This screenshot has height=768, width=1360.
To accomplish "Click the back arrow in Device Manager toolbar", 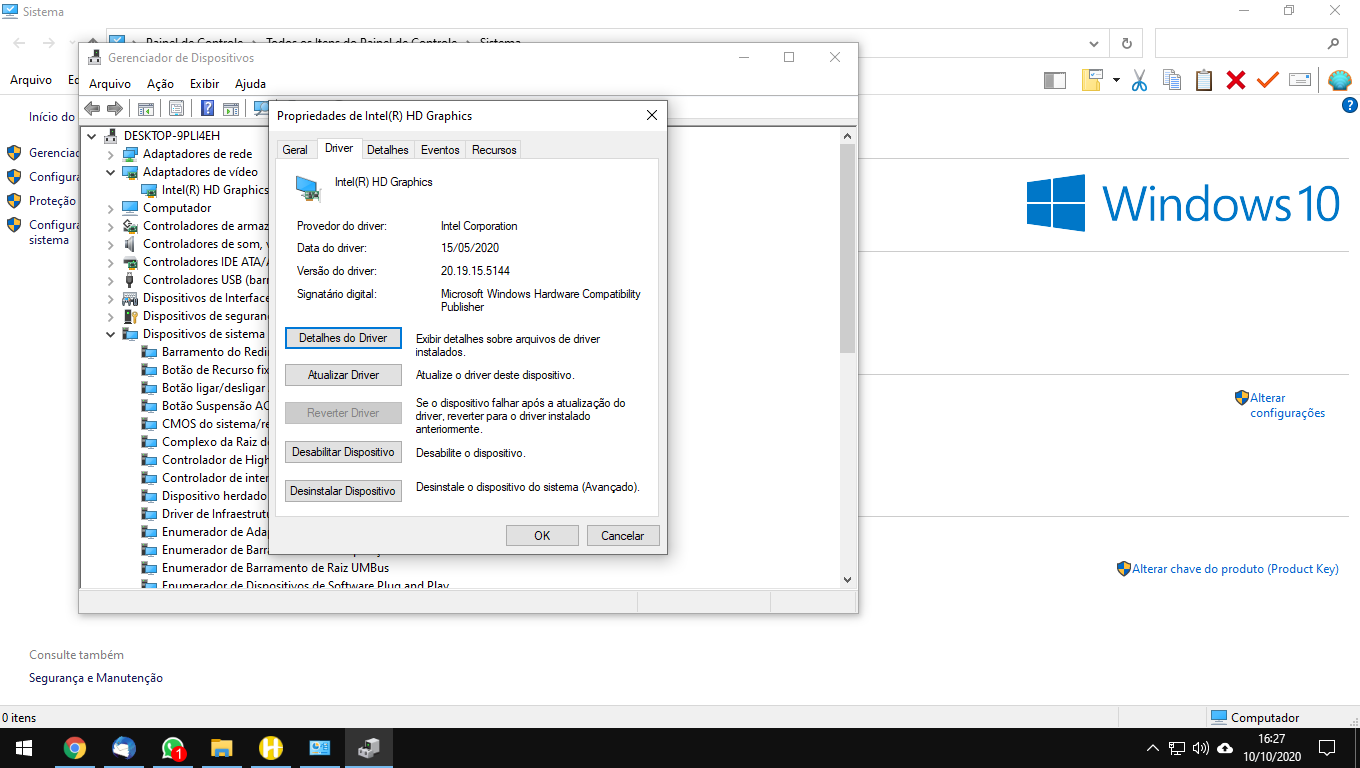I will 93,108.
